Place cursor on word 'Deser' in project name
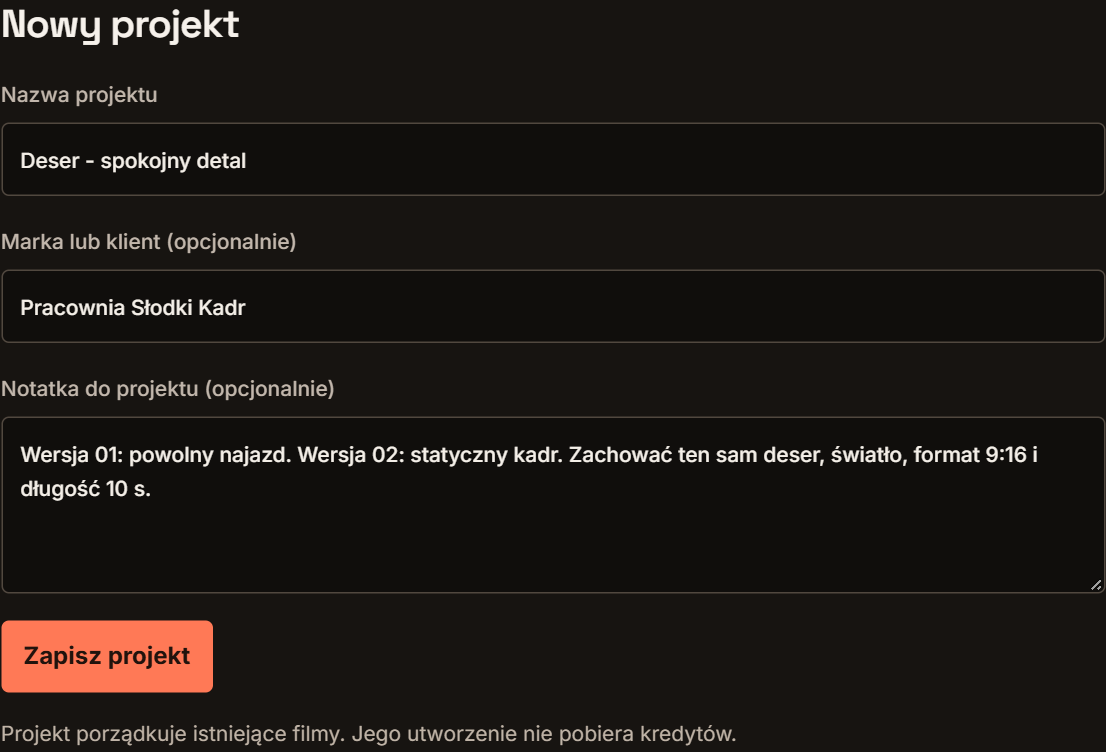Image resolution: width=1106 pixels, height=752 pixels. pyautogui.click(x=49, y=161)
